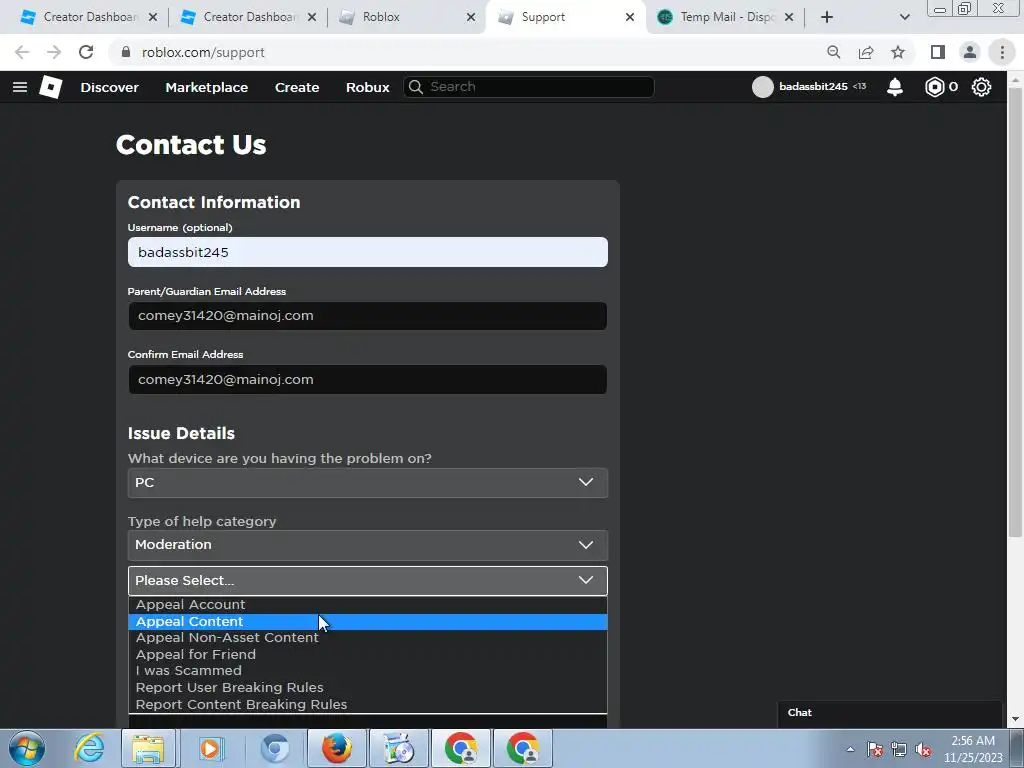
Task: Open a new browser tab with plus
Action: point(827,17)
